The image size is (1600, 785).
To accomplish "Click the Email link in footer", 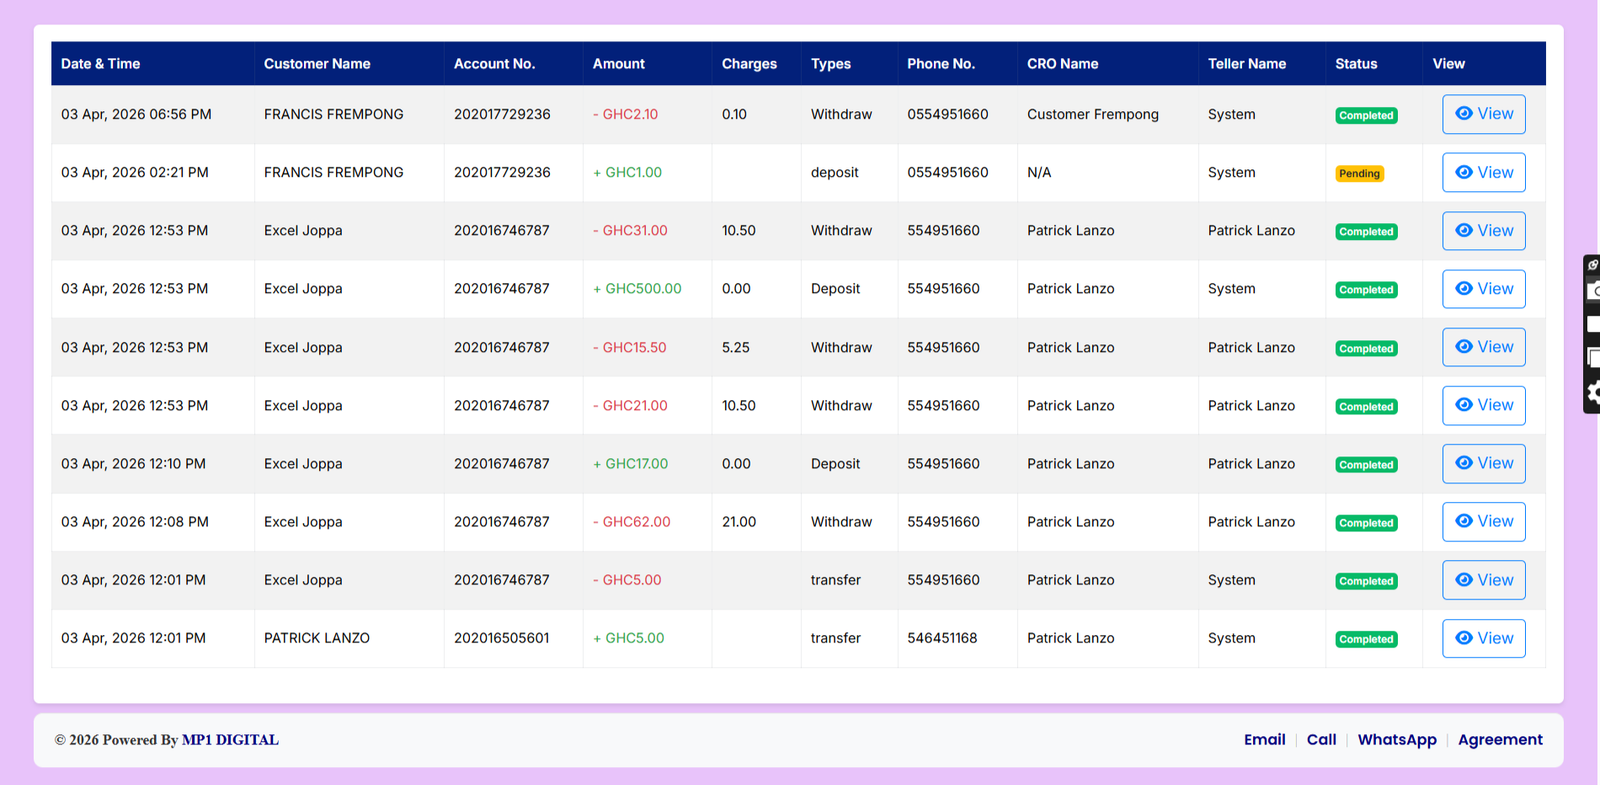I will coord(1264,740).
